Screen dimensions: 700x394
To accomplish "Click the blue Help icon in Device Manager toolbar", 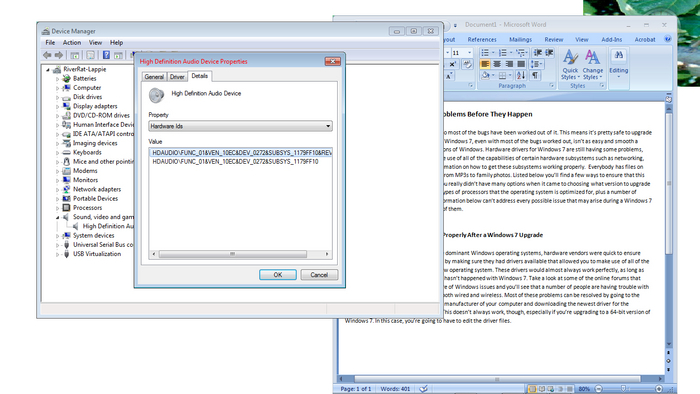I will point(106,55).
